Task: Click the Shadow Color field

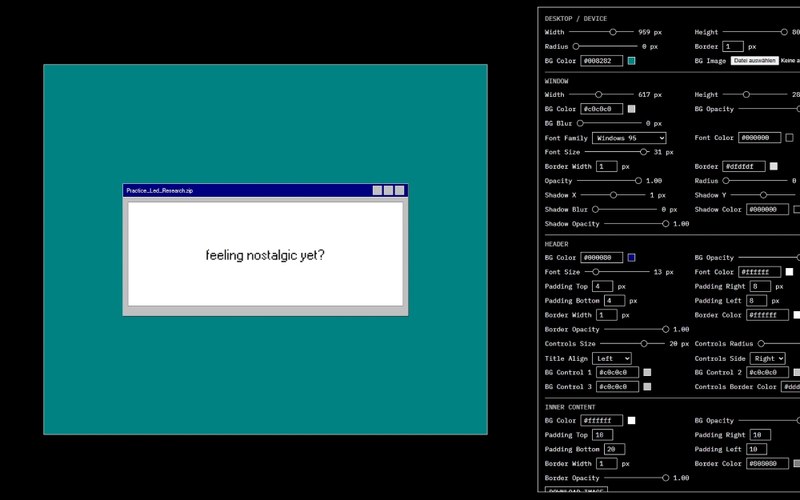Action: (x=767, y=209)
